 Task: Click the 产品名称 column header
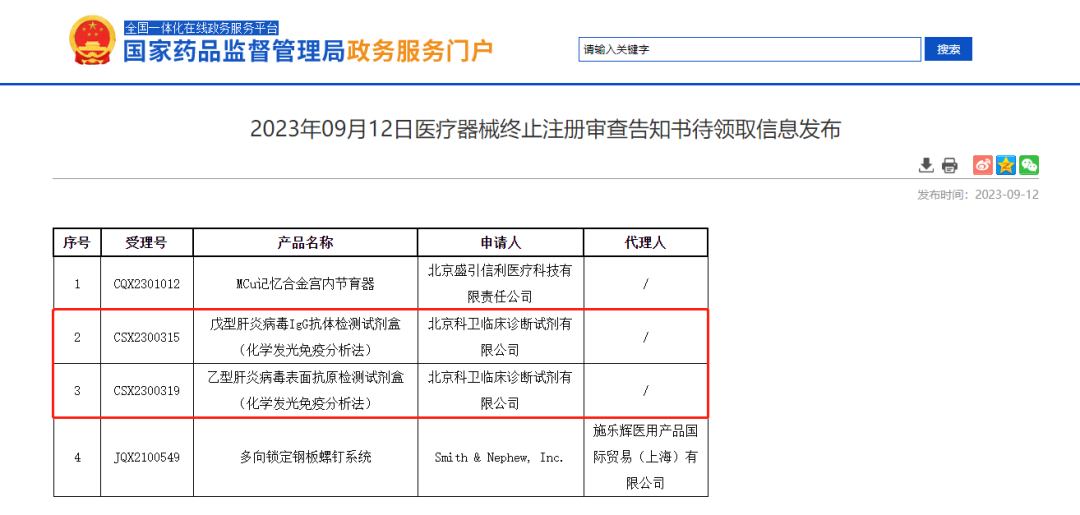[305, 242]
